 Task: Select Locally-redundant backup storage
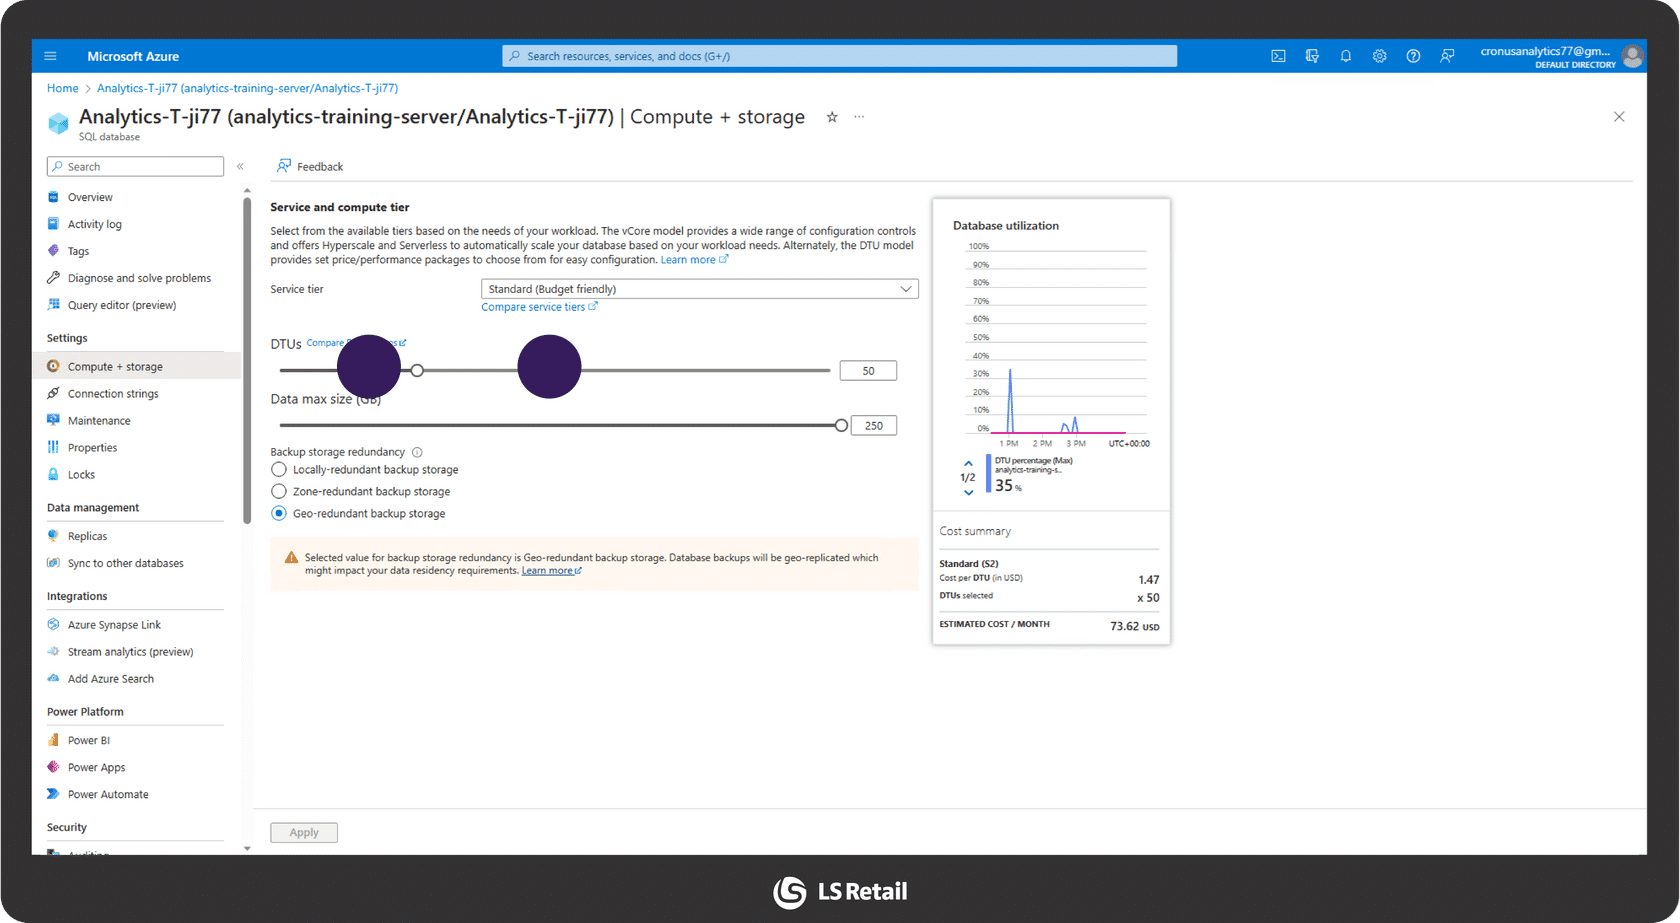click(279, 470)
